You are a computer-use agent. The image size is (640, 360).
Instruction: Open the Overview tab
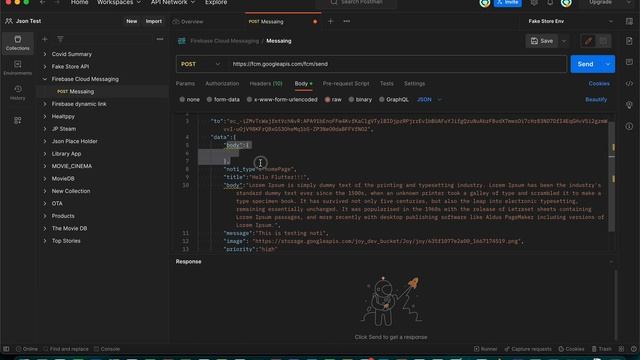tap(188, 21)
